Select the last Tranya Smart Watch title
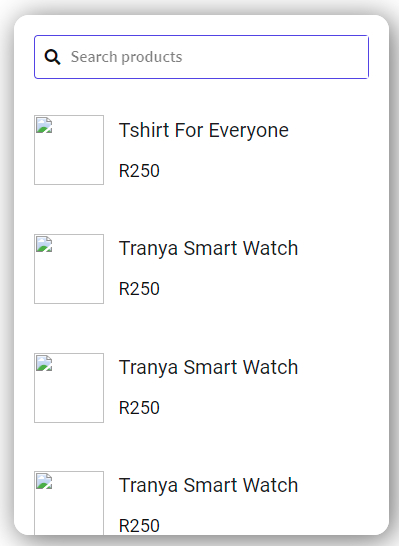Viewport: 399px width, 546px height. coord(208,485)
